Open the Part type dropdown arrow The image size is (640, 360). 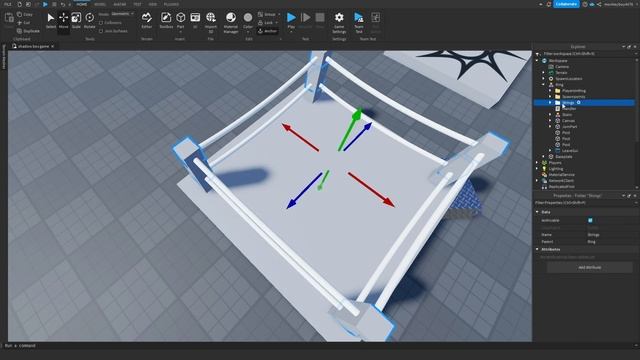180,31
